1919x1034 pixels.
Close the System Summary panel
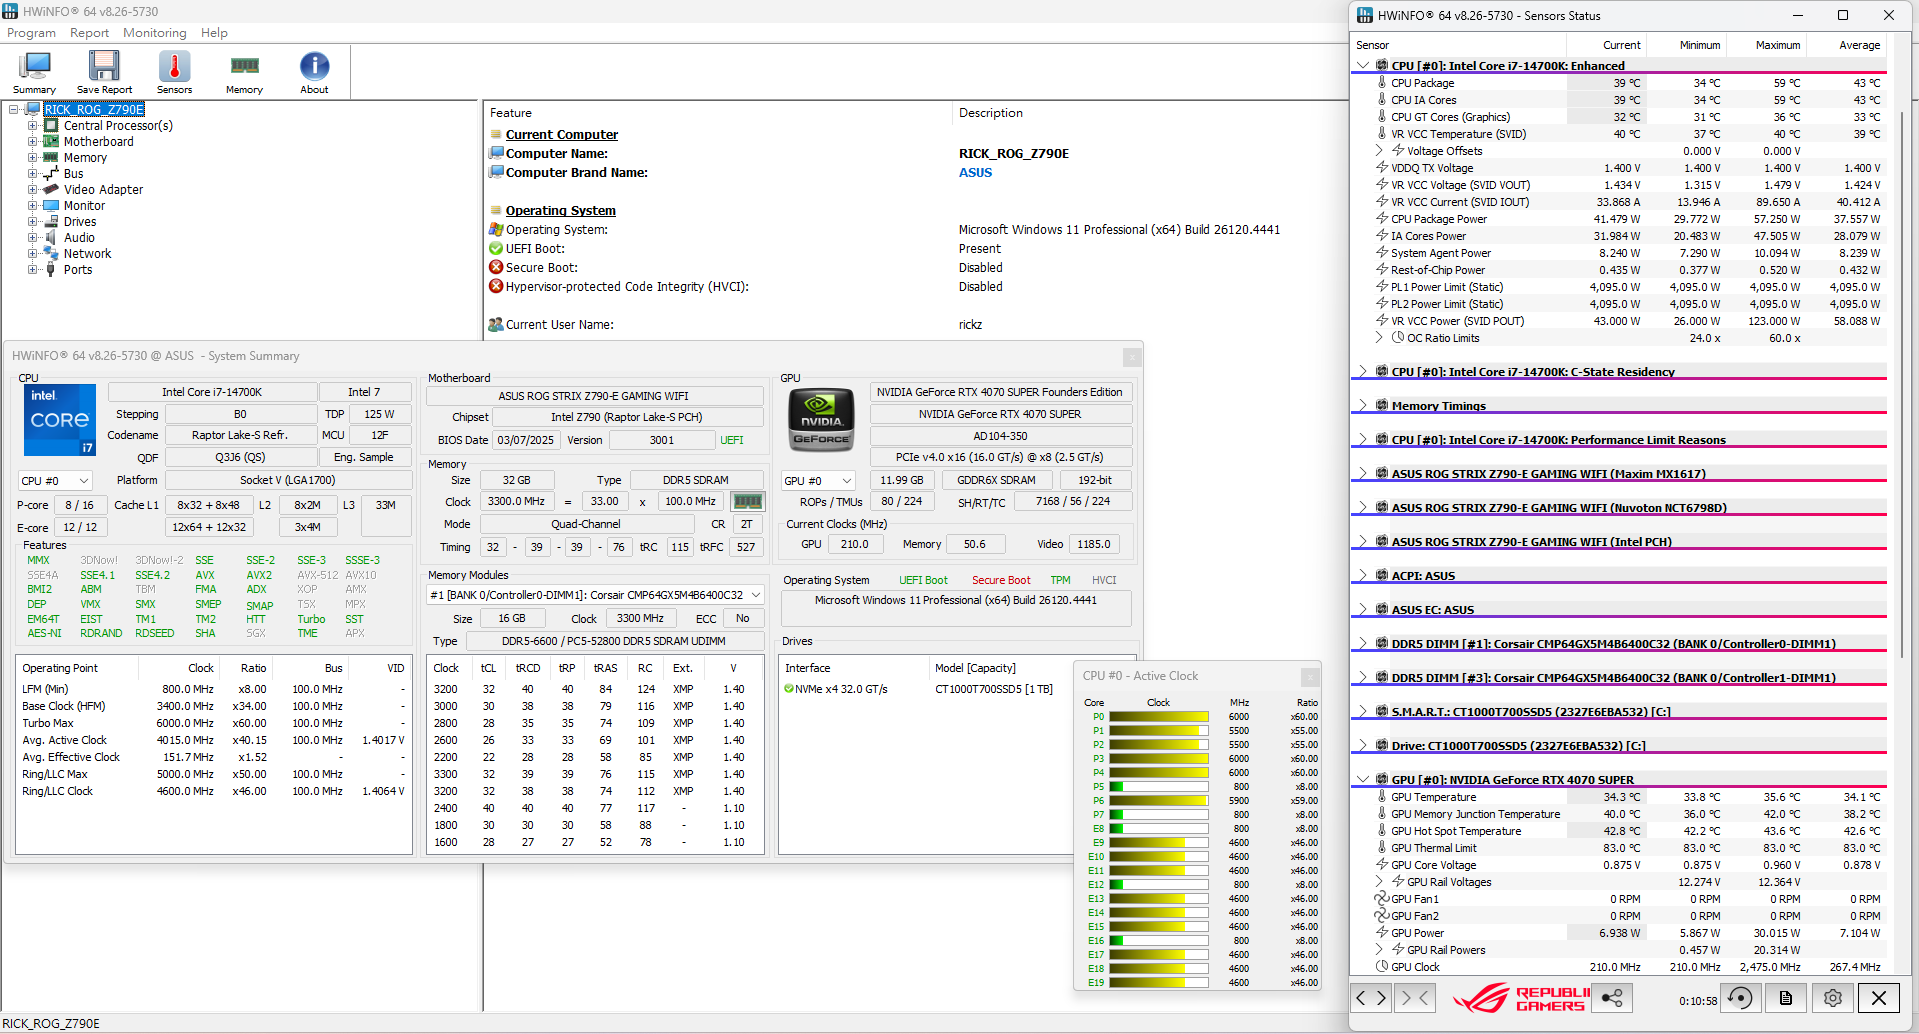[x=1131, y=357]
